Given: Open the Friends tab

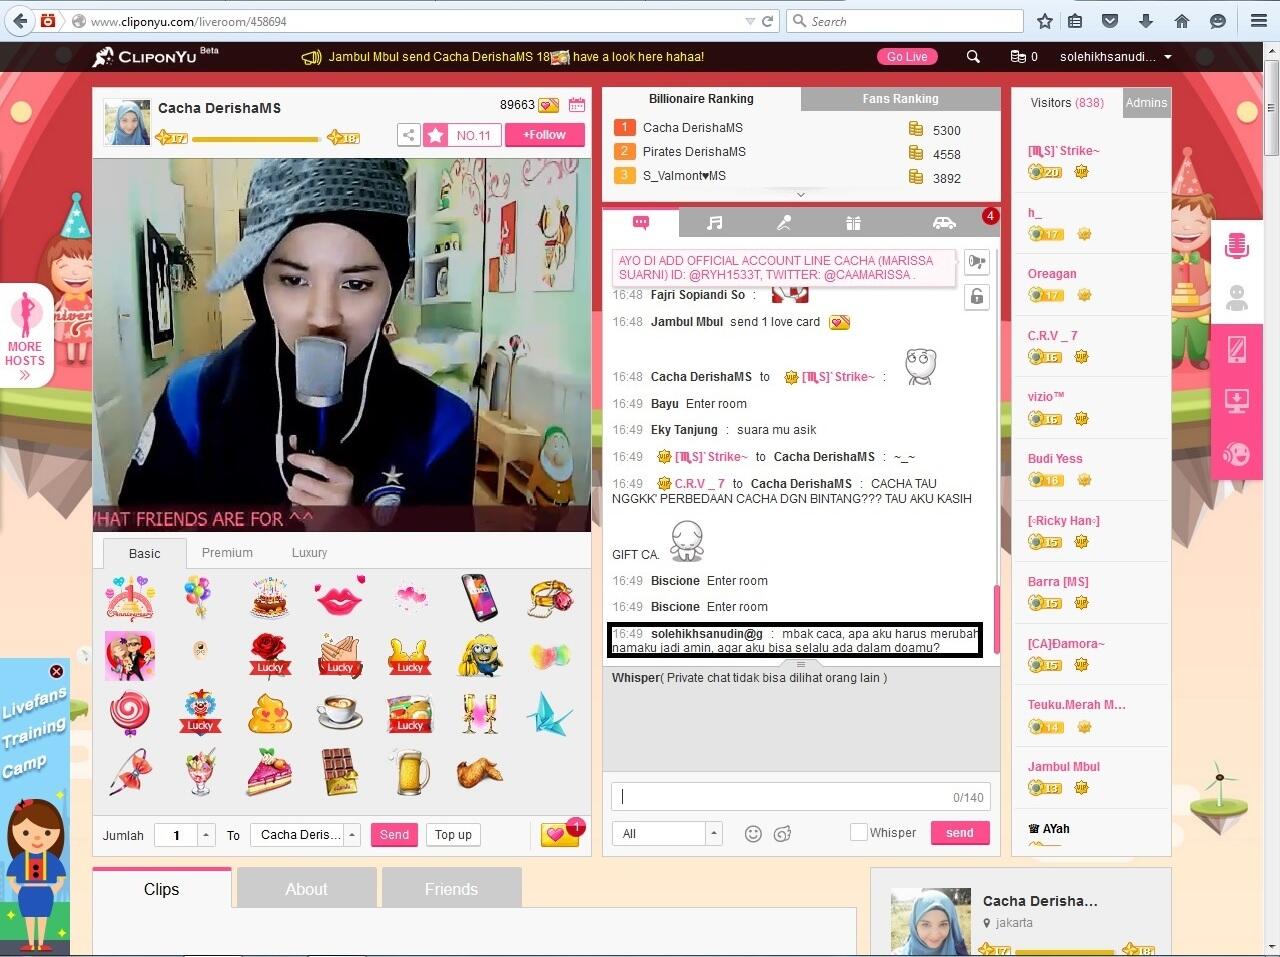Looking at the screenshot, I should (x=451, y=889).
